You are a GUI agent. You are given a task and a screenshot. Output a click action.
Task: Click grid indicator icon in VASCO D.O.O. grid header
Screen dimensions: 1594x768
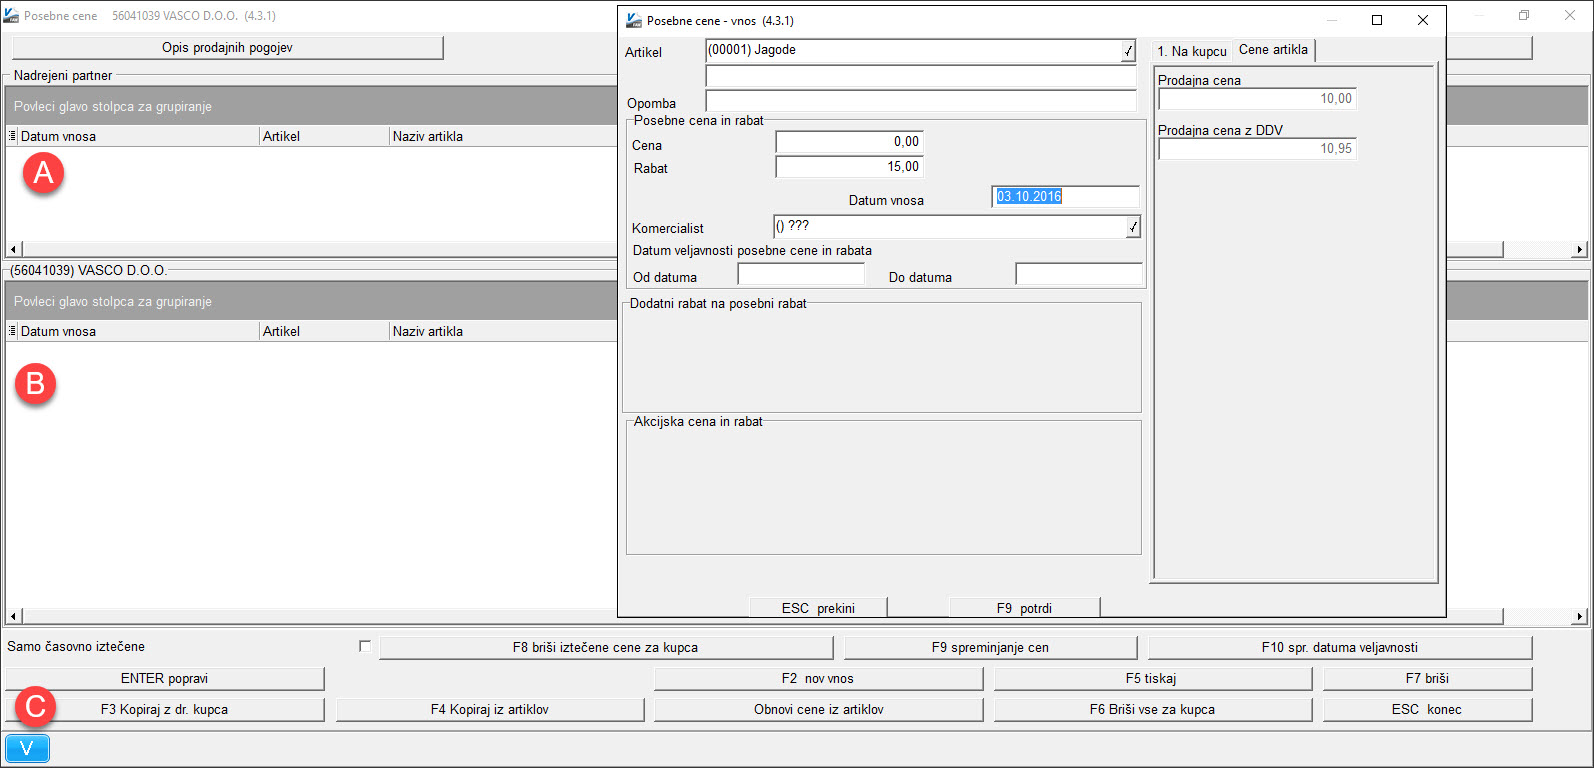(x=12, y=331)
